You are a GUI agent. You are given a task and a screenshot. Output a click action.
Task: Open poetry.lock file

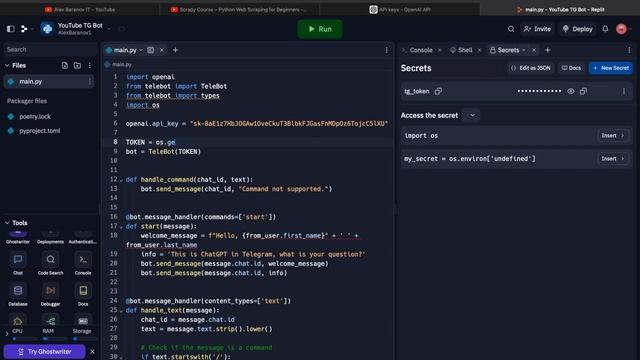35,117
